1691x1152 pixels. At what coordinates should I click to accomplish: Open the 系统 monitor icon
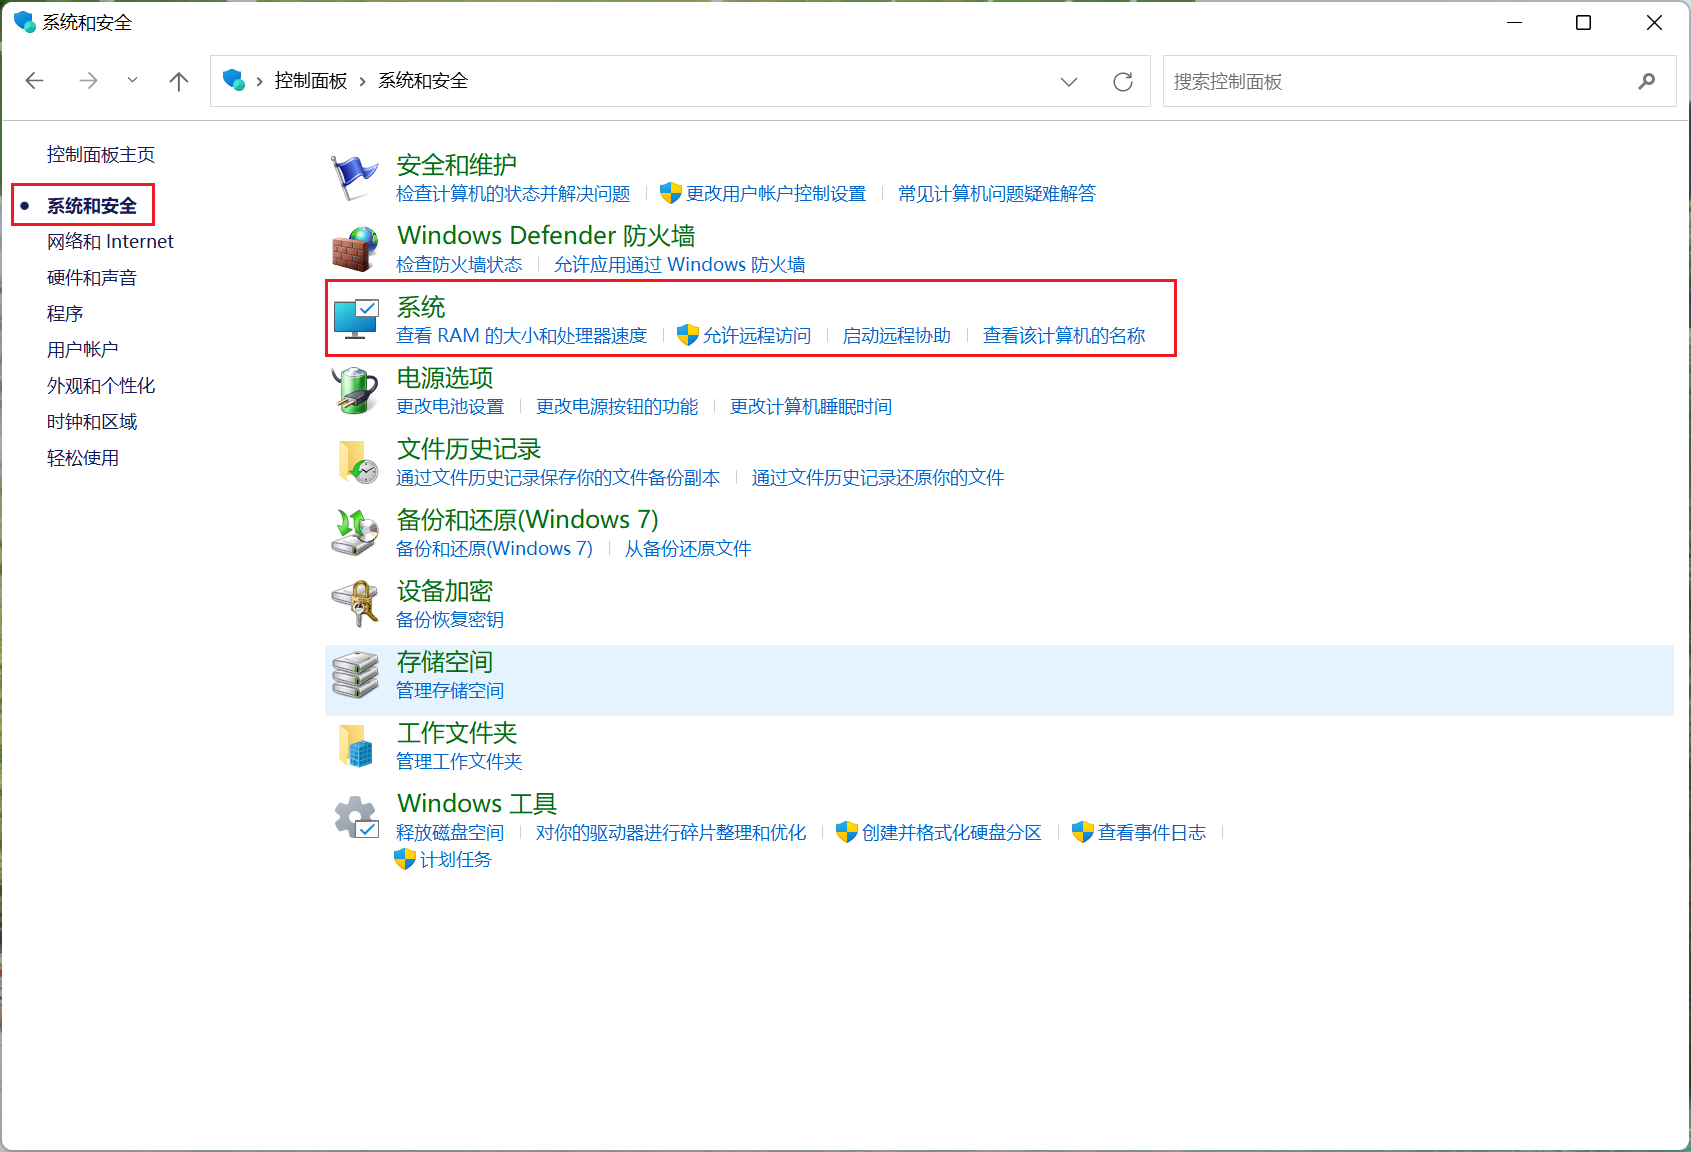pos(354,320)
